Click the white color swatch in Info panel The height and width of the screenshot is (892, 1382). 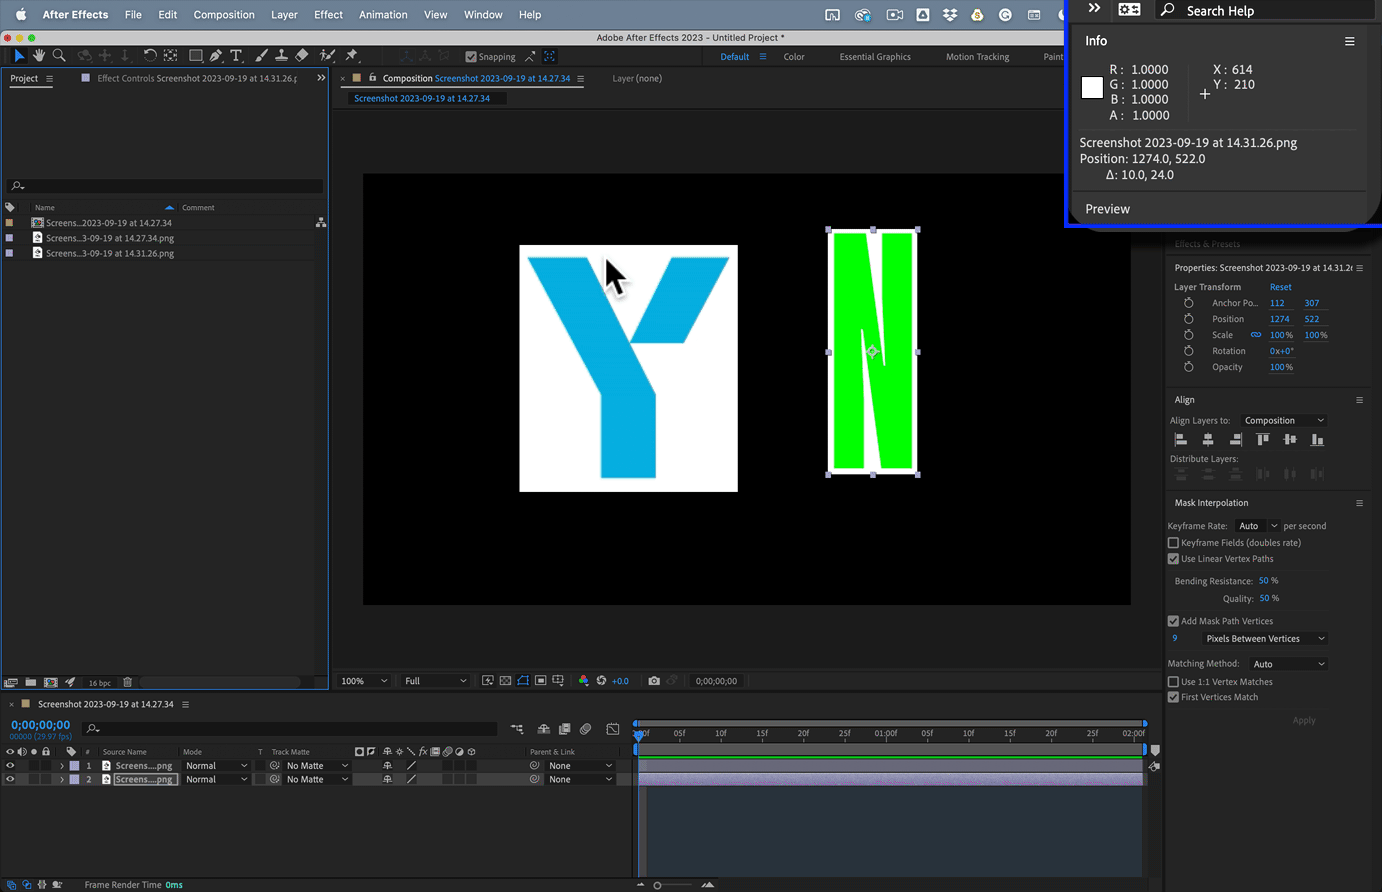1092,88
